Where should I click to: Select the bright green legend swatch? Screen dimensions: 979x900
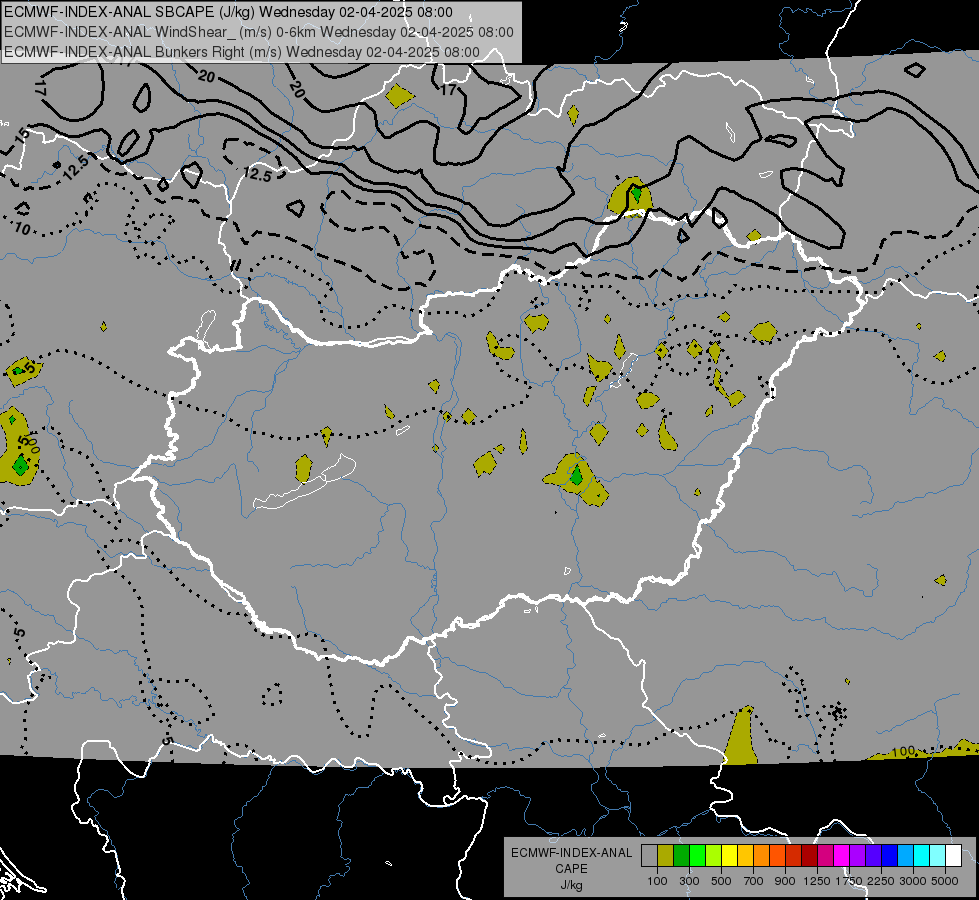pyautogui.click(x=697, y=856)
